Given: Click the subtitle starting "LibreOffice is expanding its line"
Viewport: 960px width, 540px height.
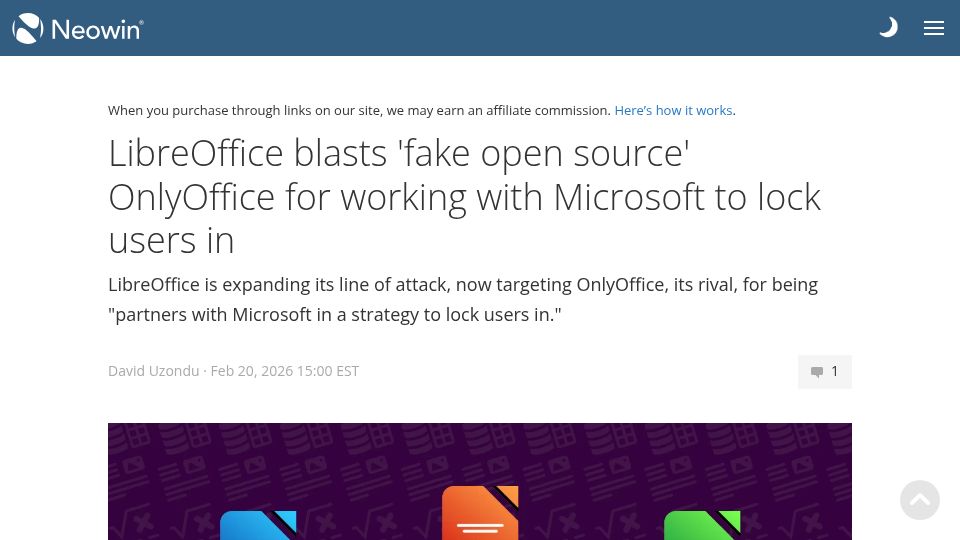Looking at the screenshot, I should 463,299.
